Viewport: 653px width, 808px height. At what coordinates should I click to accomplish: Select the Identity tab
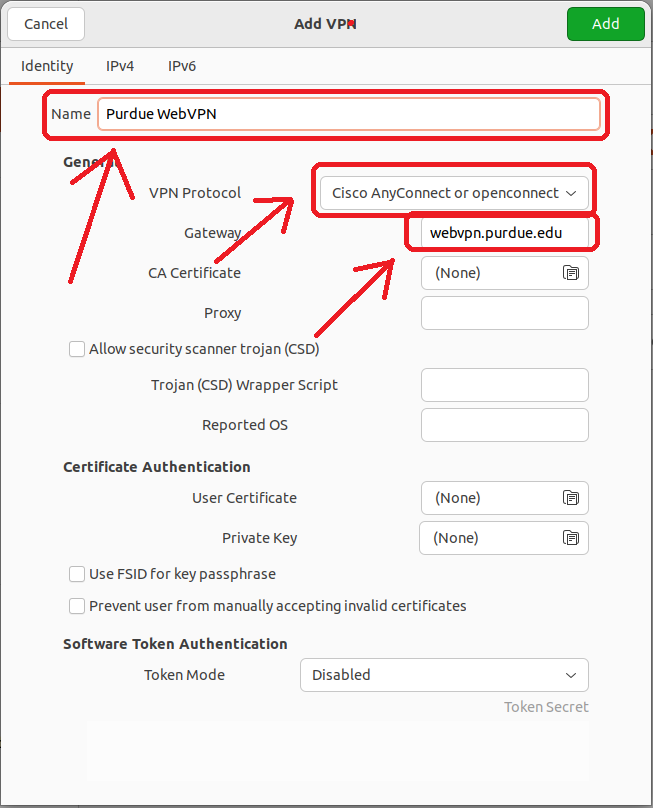click(47, 66)
